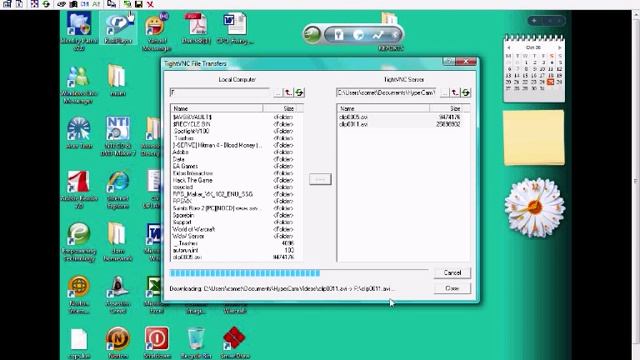The width and height of the screenshot is (640, 360).
Task: Open the PDF document on the desktop
Action: (196, 29)
